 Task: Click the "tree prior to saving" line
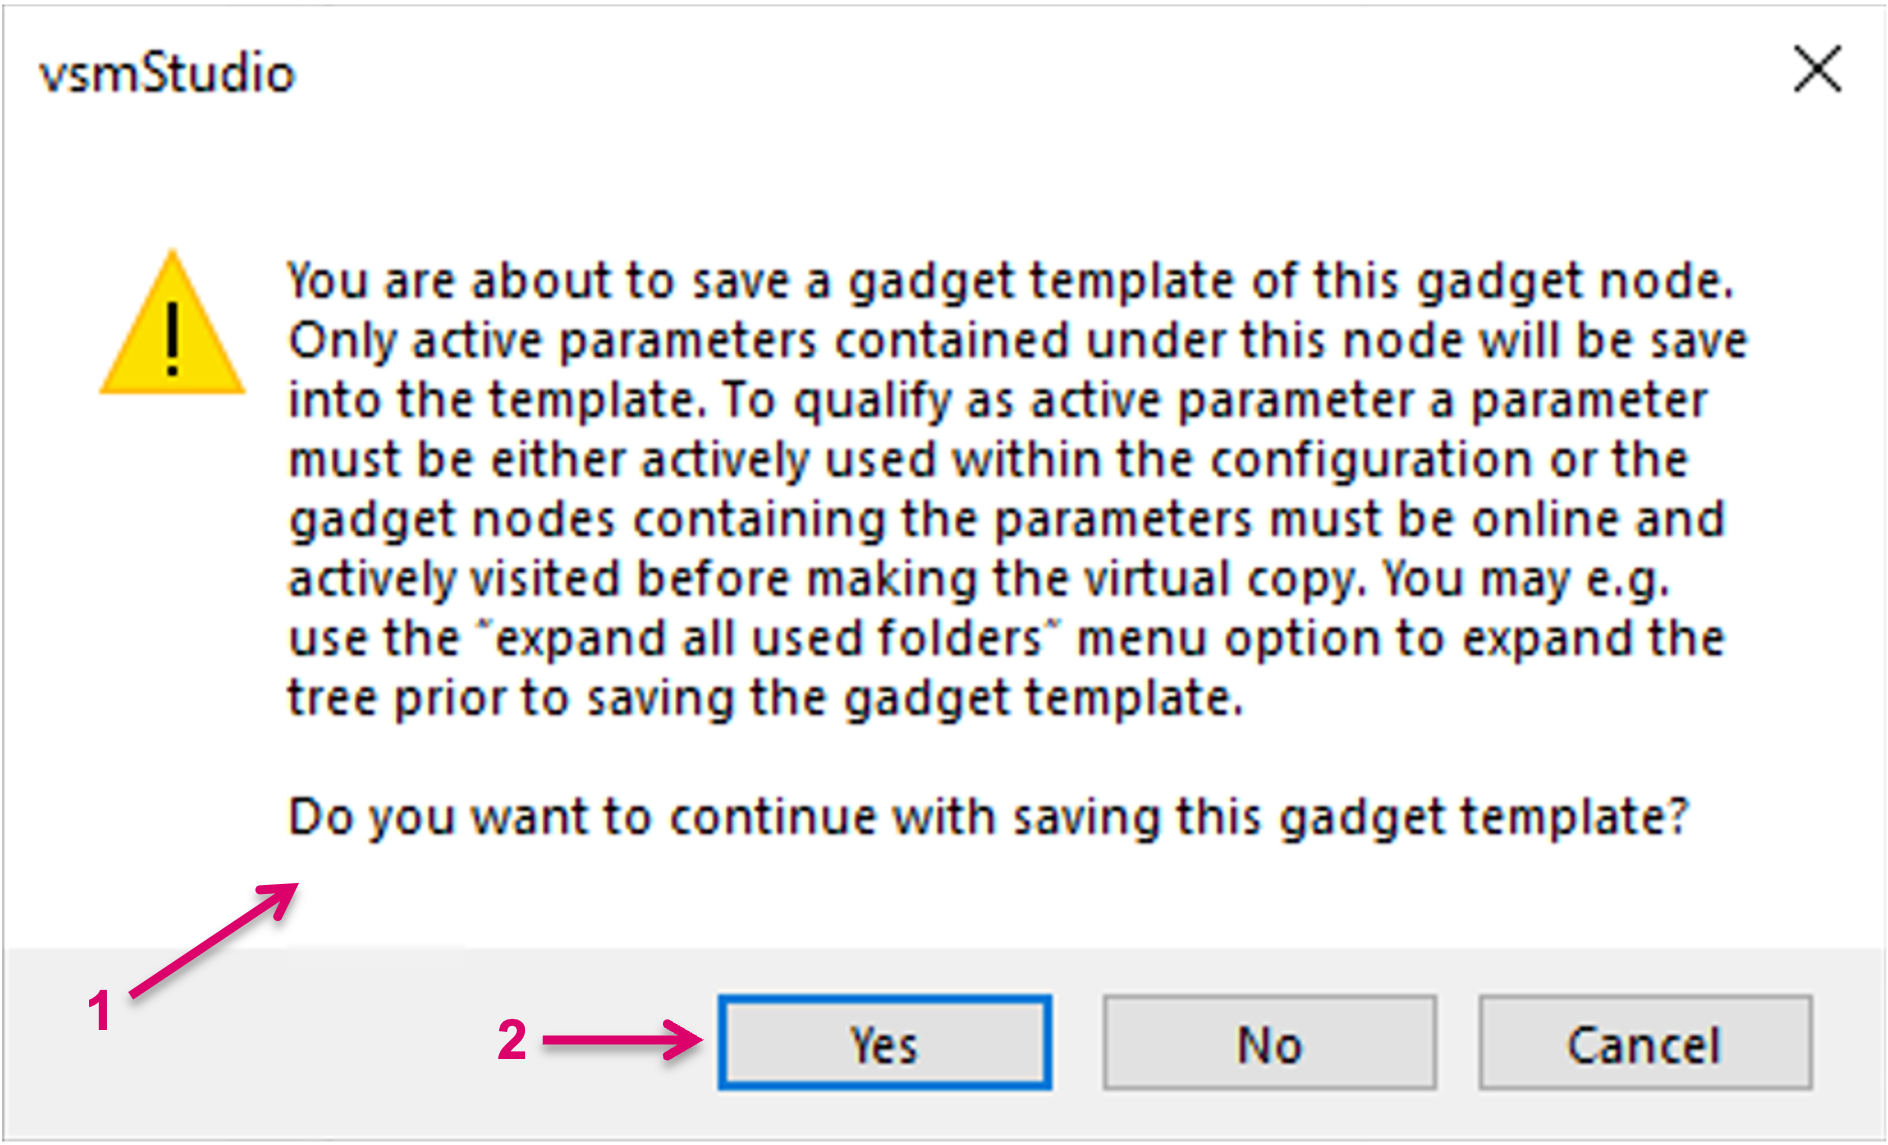click(x=766, y=698)
